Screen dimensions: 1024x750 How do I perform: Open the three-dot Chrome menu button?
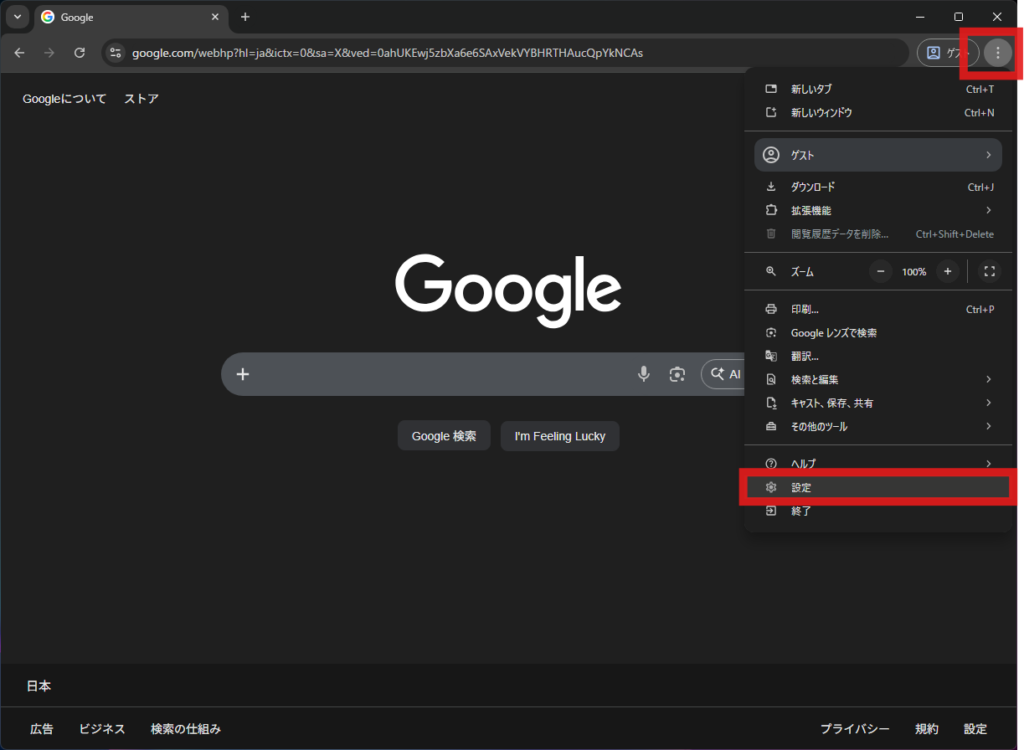coord(997,53)
